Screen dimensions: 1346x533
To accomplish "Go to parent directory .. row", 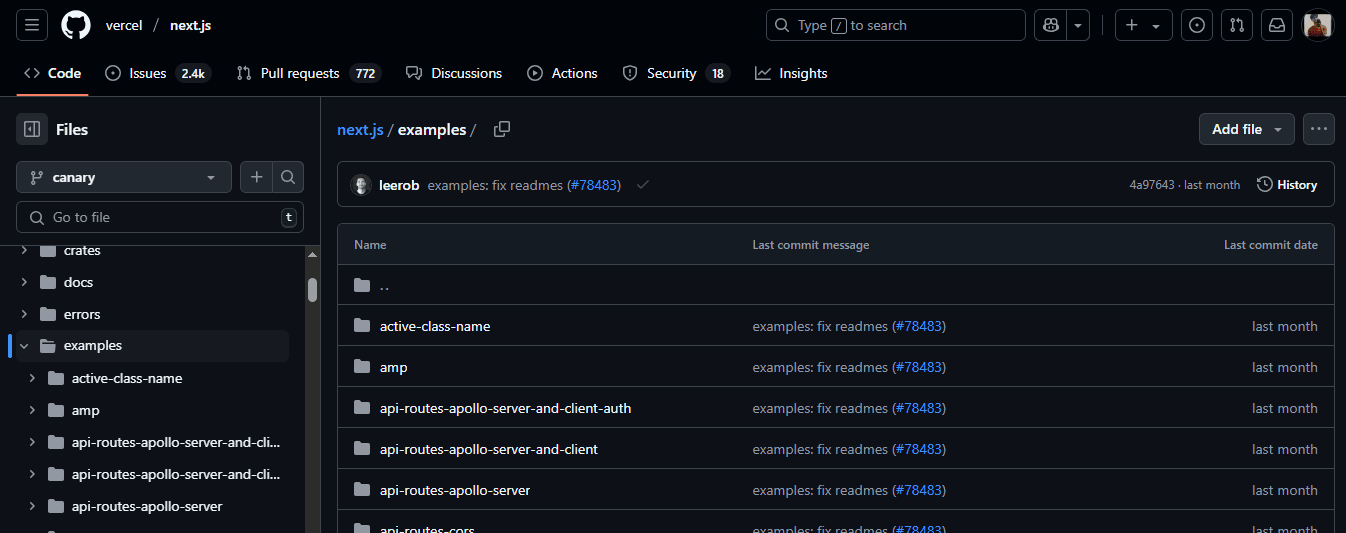I will click(x=836, y=285).
